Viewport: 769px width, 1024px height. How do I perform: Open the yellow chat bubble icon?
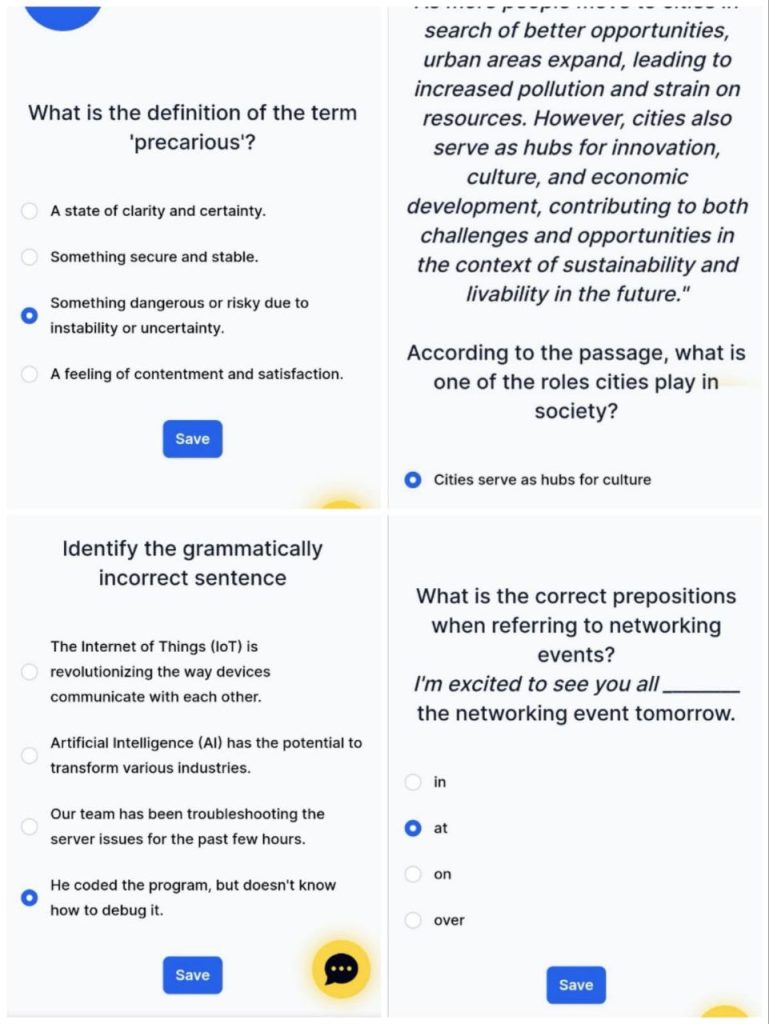coord(341,969)
